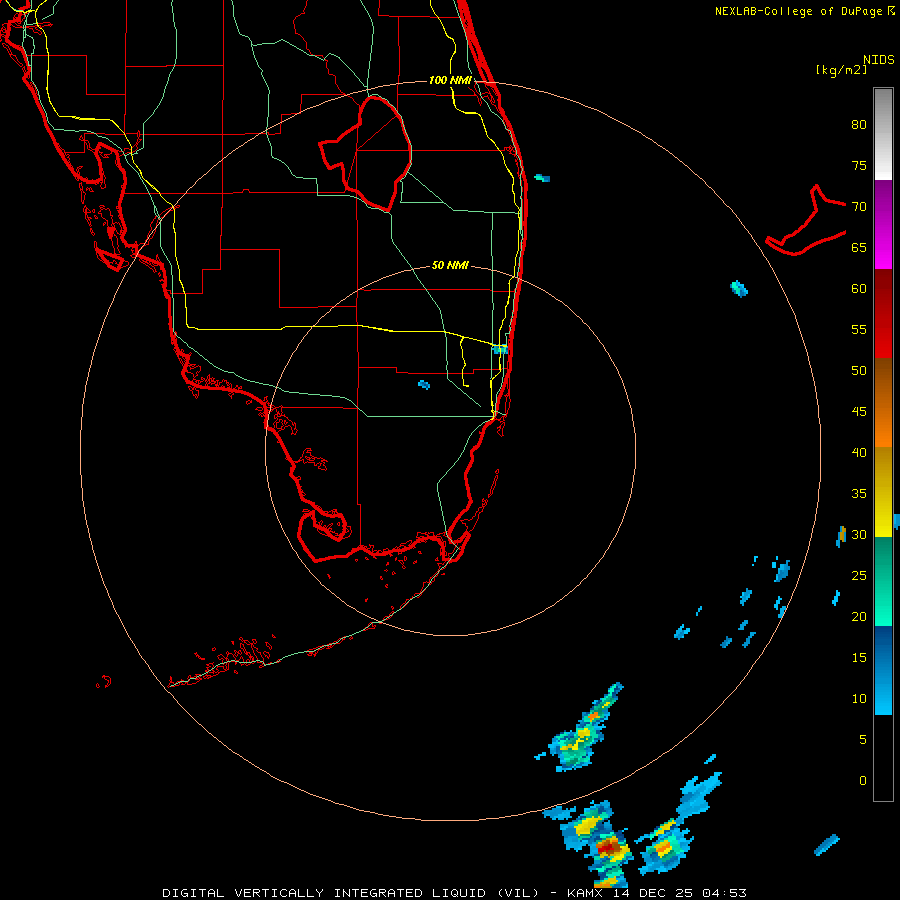Click the red-core storm cell at bottom

tap(609, 847)
